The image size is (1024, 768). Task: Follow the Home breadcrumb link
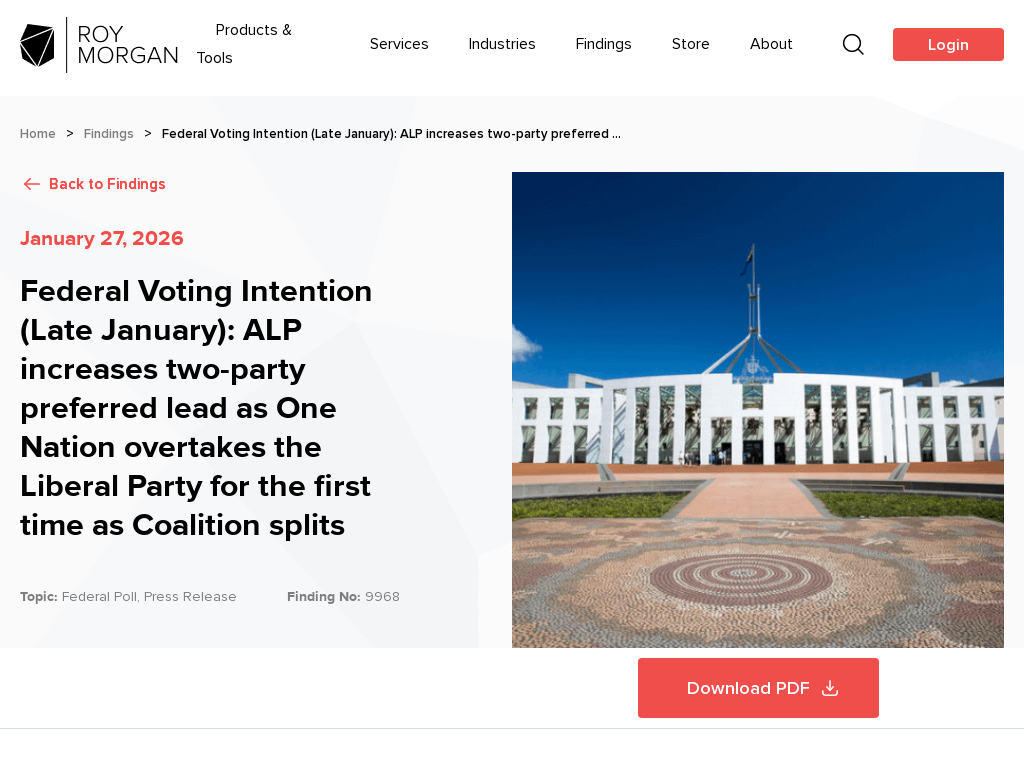pos(38,134)
